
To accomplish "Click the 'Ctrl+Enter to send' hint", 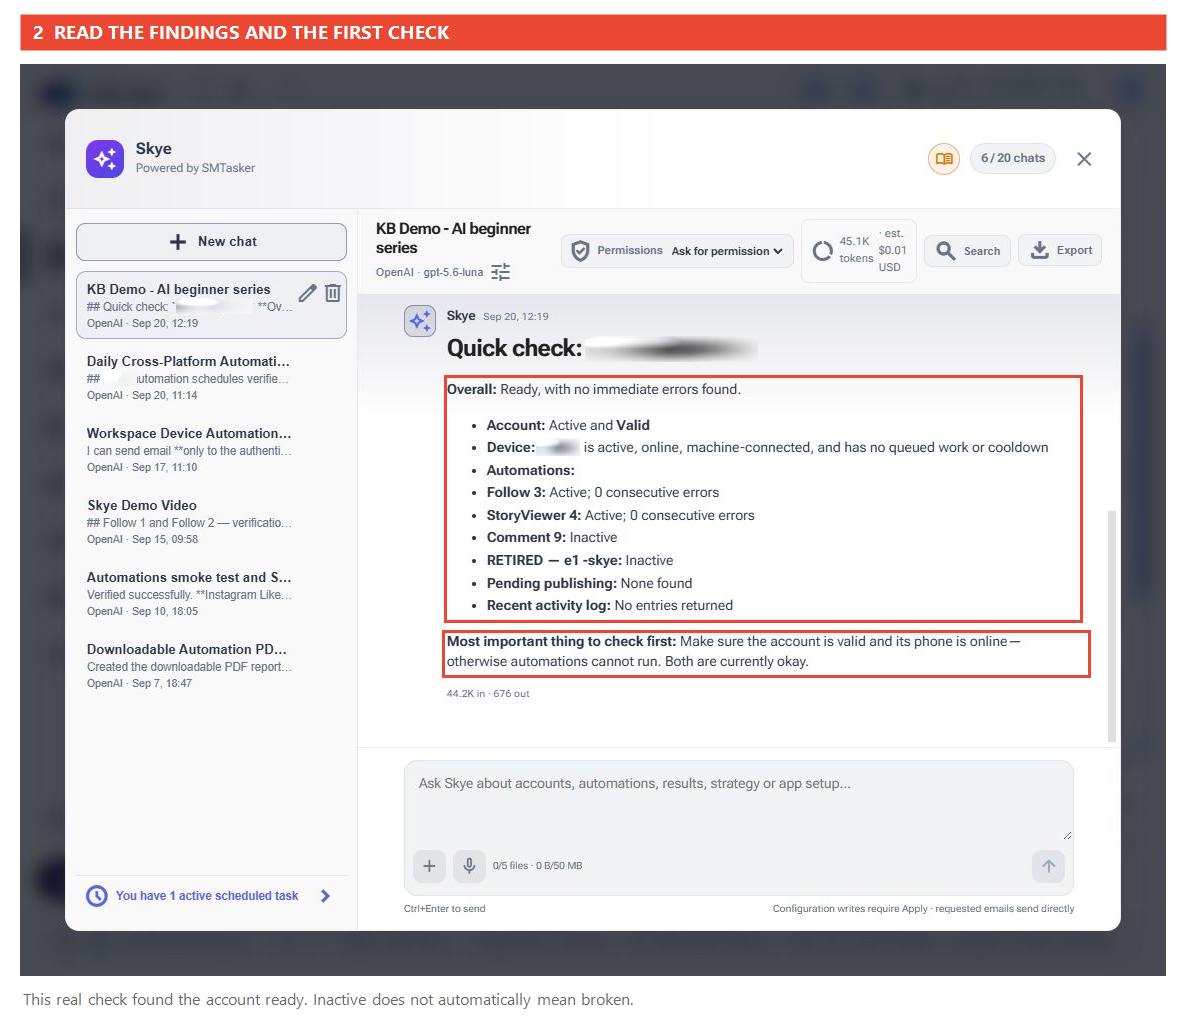I will click(445, 908).
